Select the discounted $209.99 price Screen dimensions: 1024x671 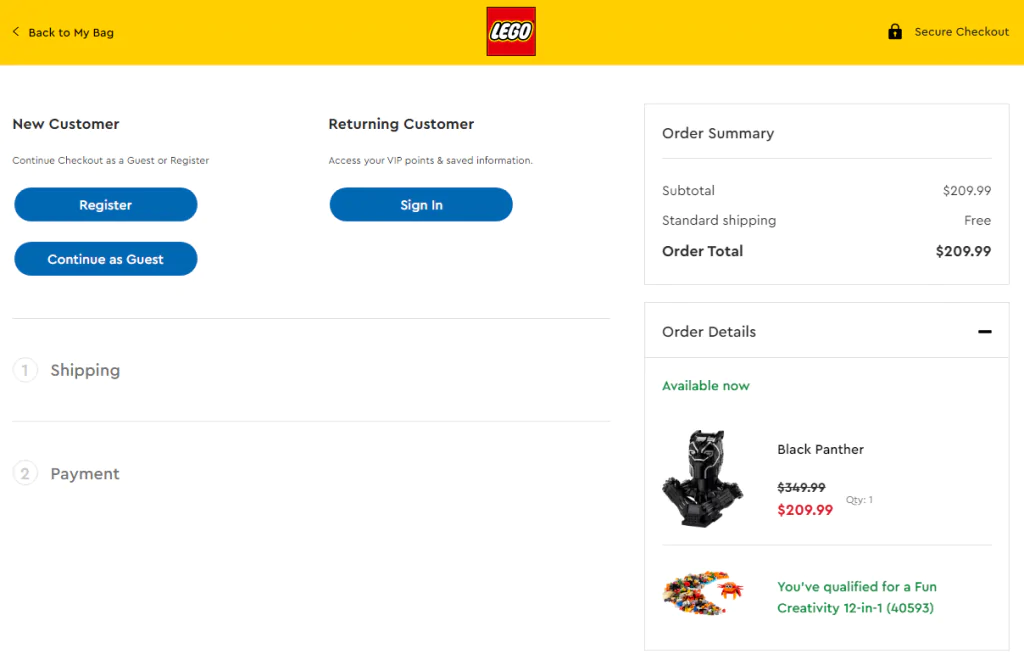pos(805,510)
